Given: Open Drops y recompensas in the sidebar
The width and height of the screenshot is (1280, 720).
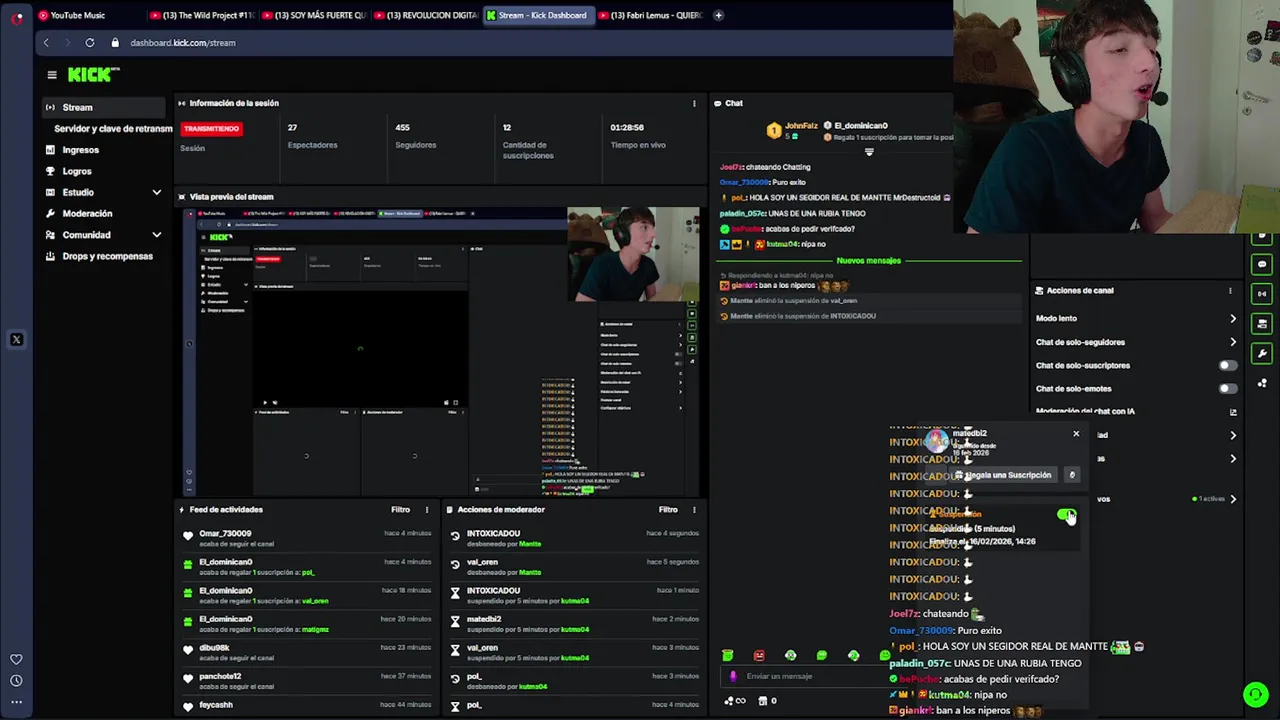Looking at the screenshot, I should [107, 256].
